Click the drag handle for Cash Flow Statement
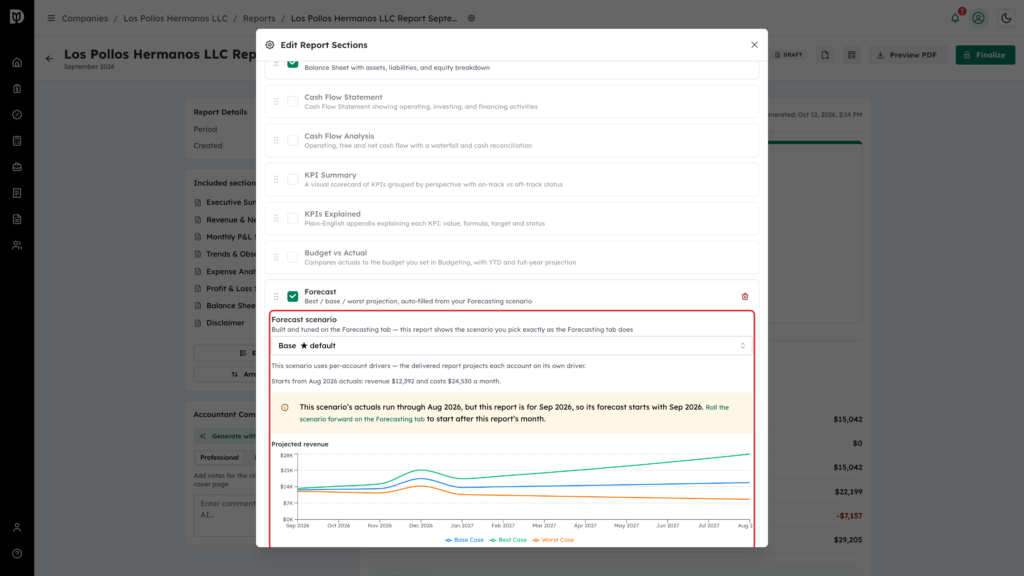Image resolution: width=1024 pixels, height=576 pixels. coord(276,102)
